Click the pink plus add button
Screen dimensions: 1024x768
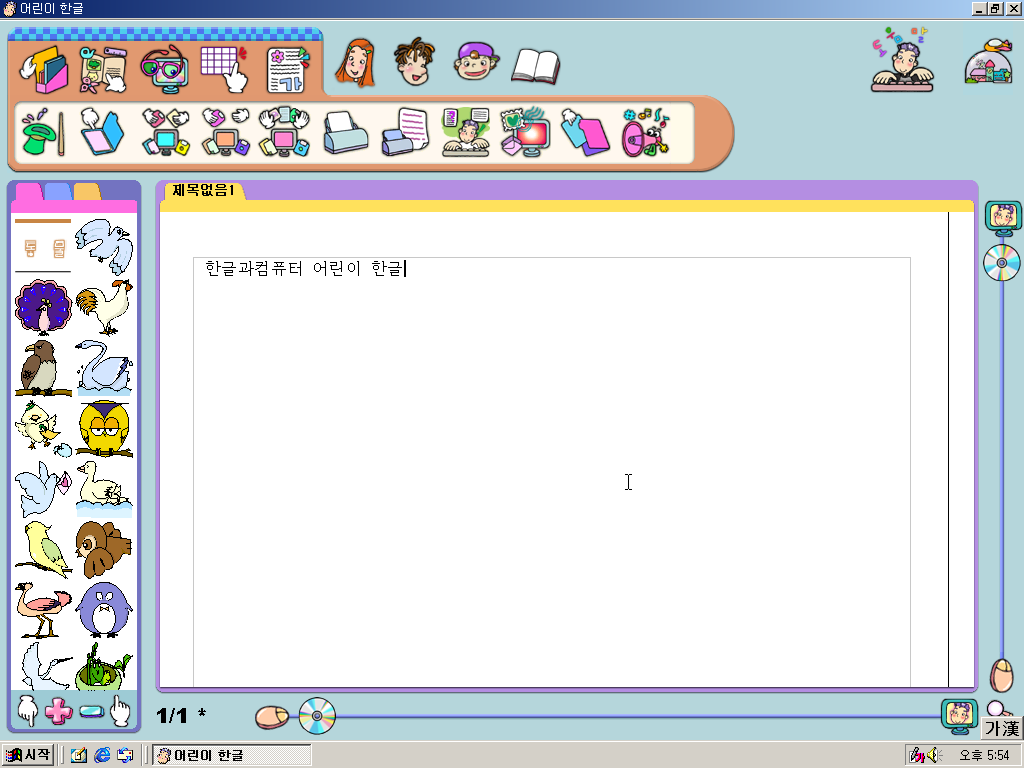(x=58, y=711)
